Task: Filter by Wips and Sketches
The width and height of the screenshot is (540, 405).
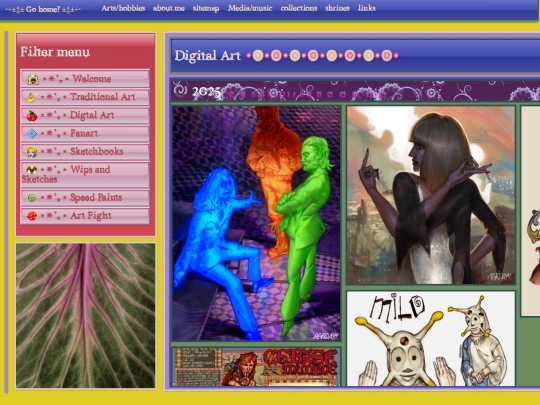Action: 85,174
